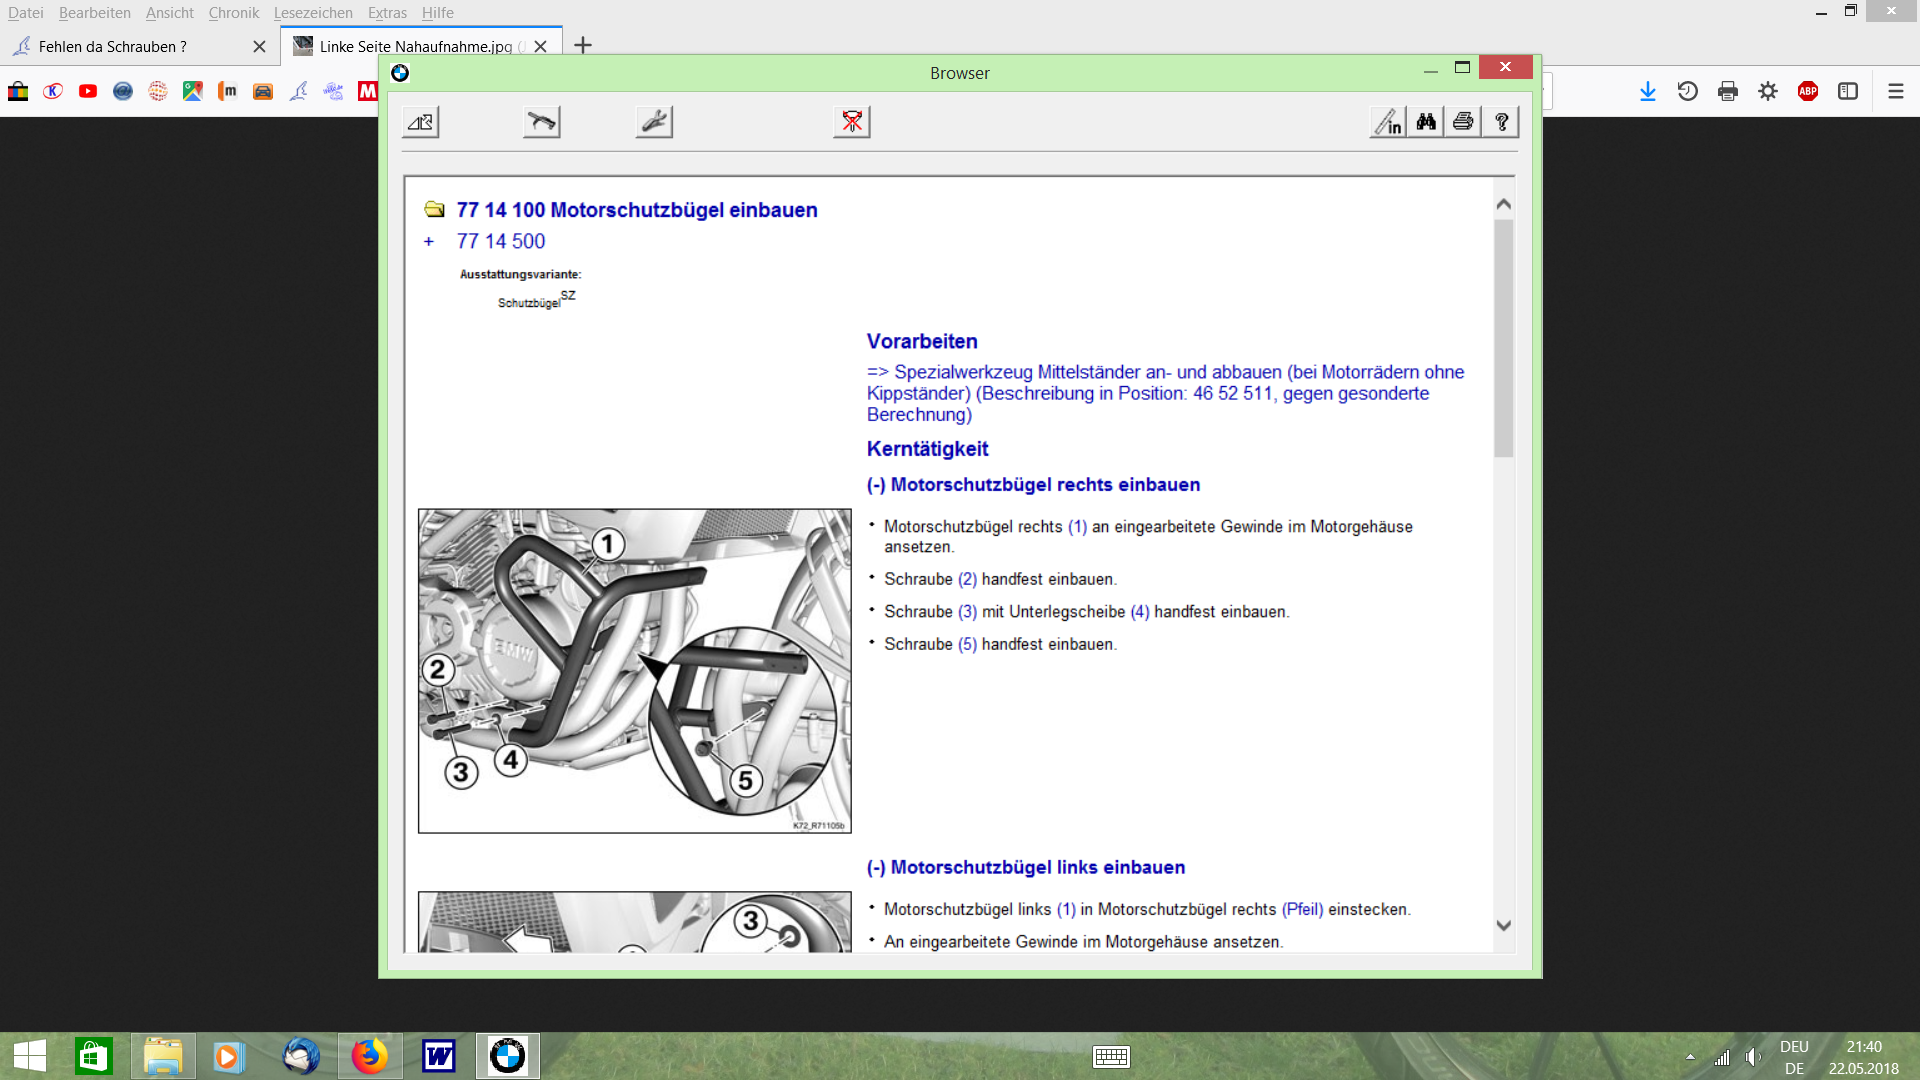Click the torque wrench toolbar icon
Screen dimensions: 1920x1080
[541, 122]
